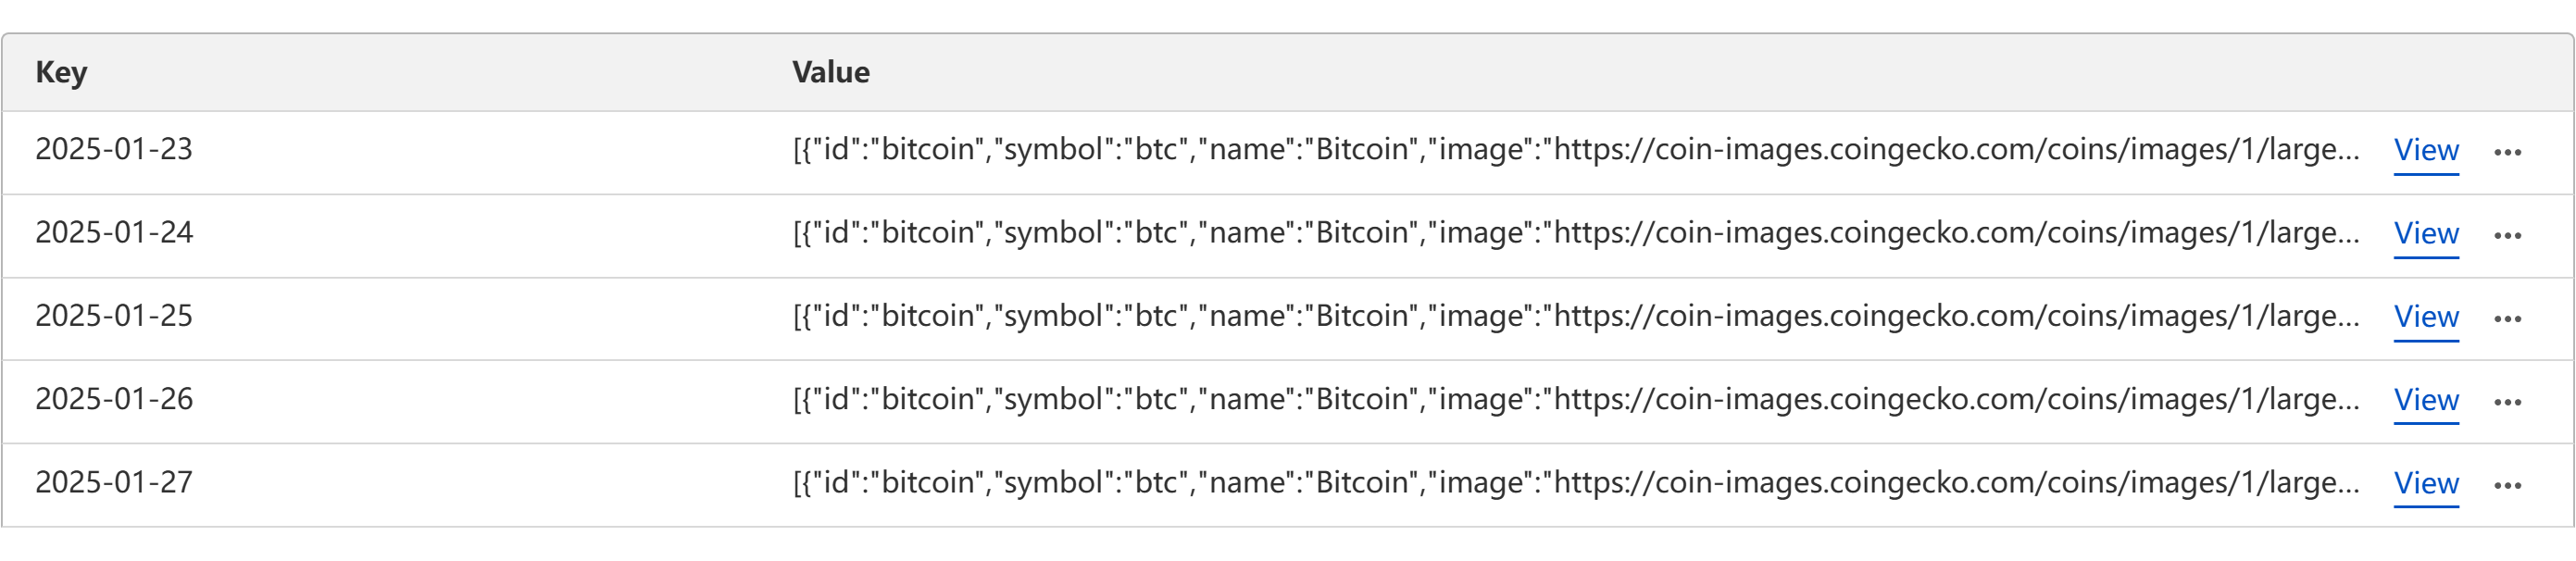Click the JSON value text for 2025-01-27
The image size is (2576, 561).
click(1576, 483)
